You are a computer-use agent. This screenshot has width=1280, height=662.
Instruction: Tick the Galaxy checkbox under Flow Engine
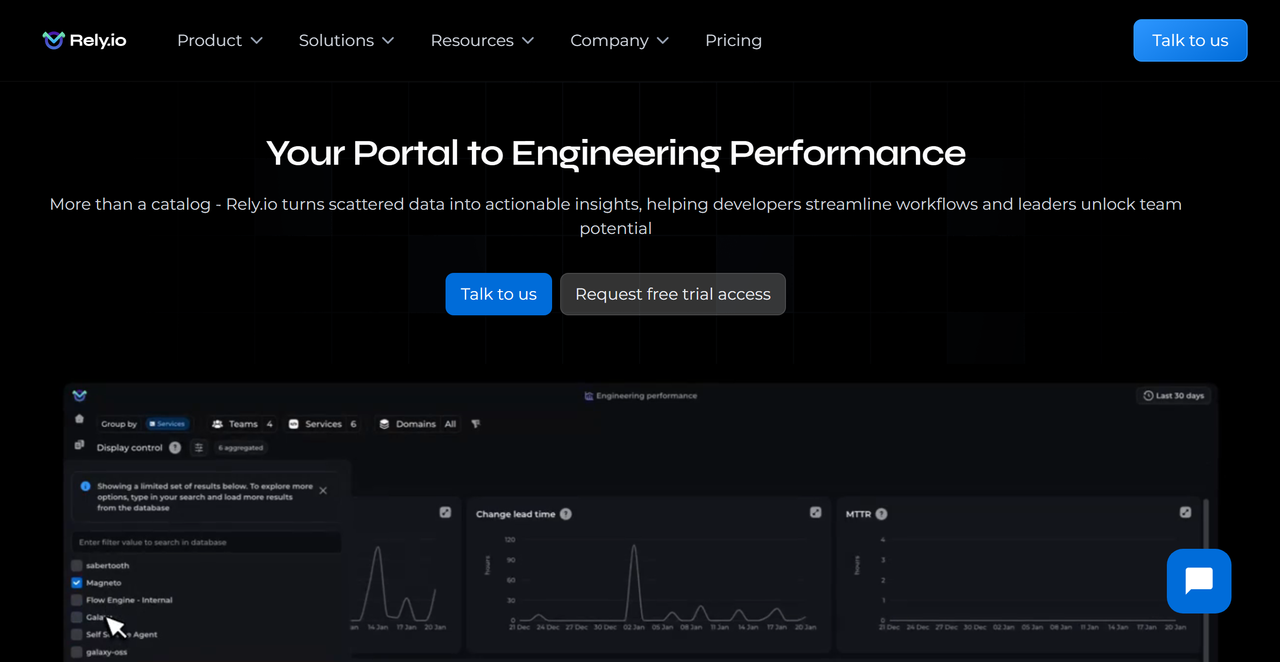click(x=77, y=617)
